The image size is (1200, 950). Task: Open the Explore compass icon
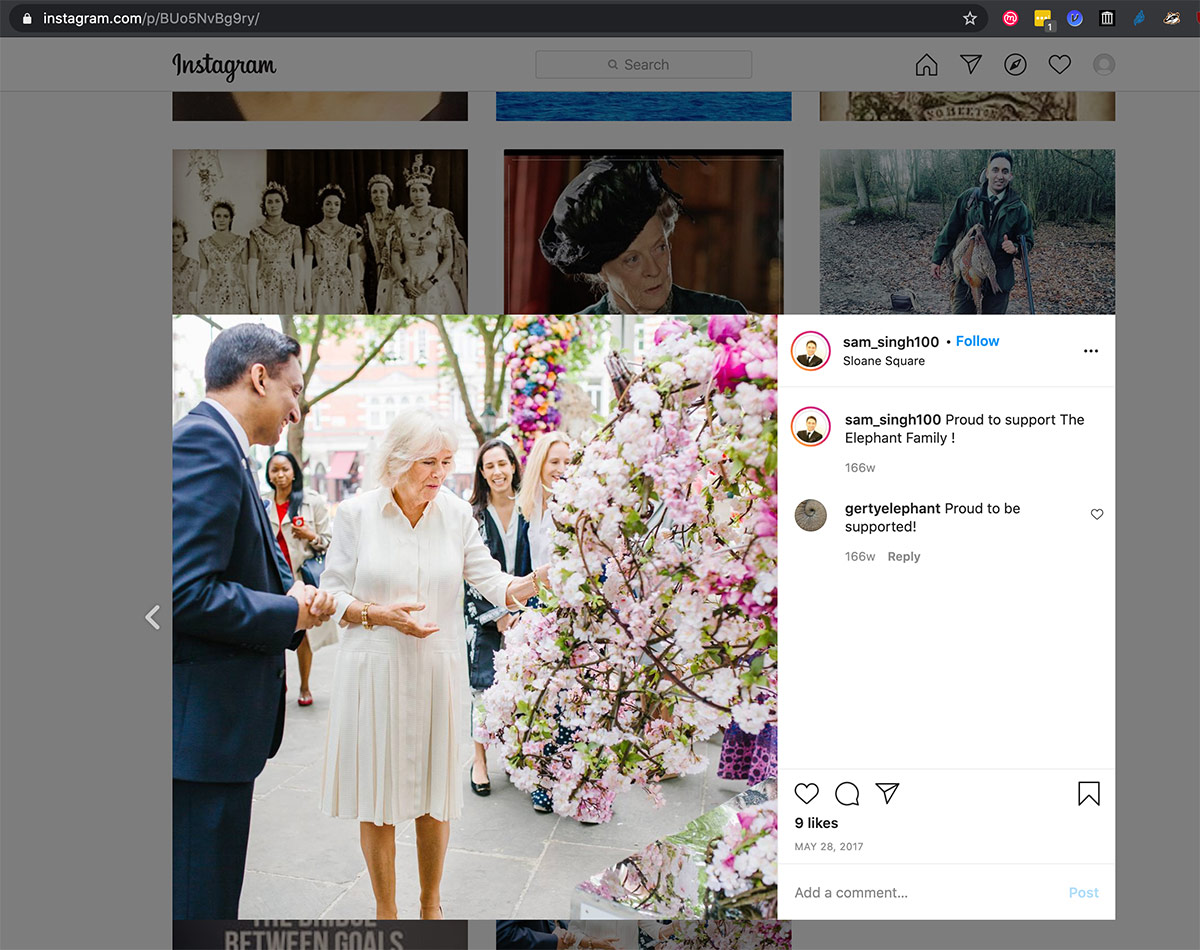point(1014,64)
